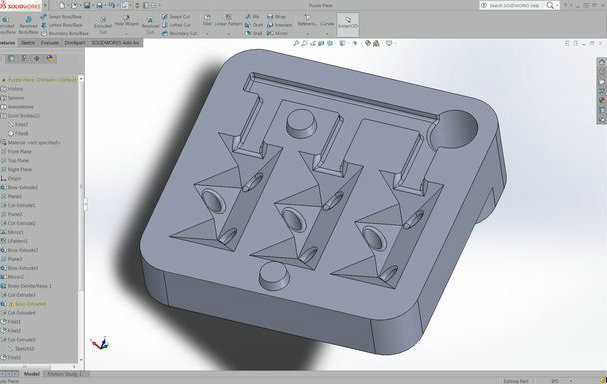Select the Boss-Extrude1 feature
The width and height of the screenshot is (607, 384).
pos(20,187)
